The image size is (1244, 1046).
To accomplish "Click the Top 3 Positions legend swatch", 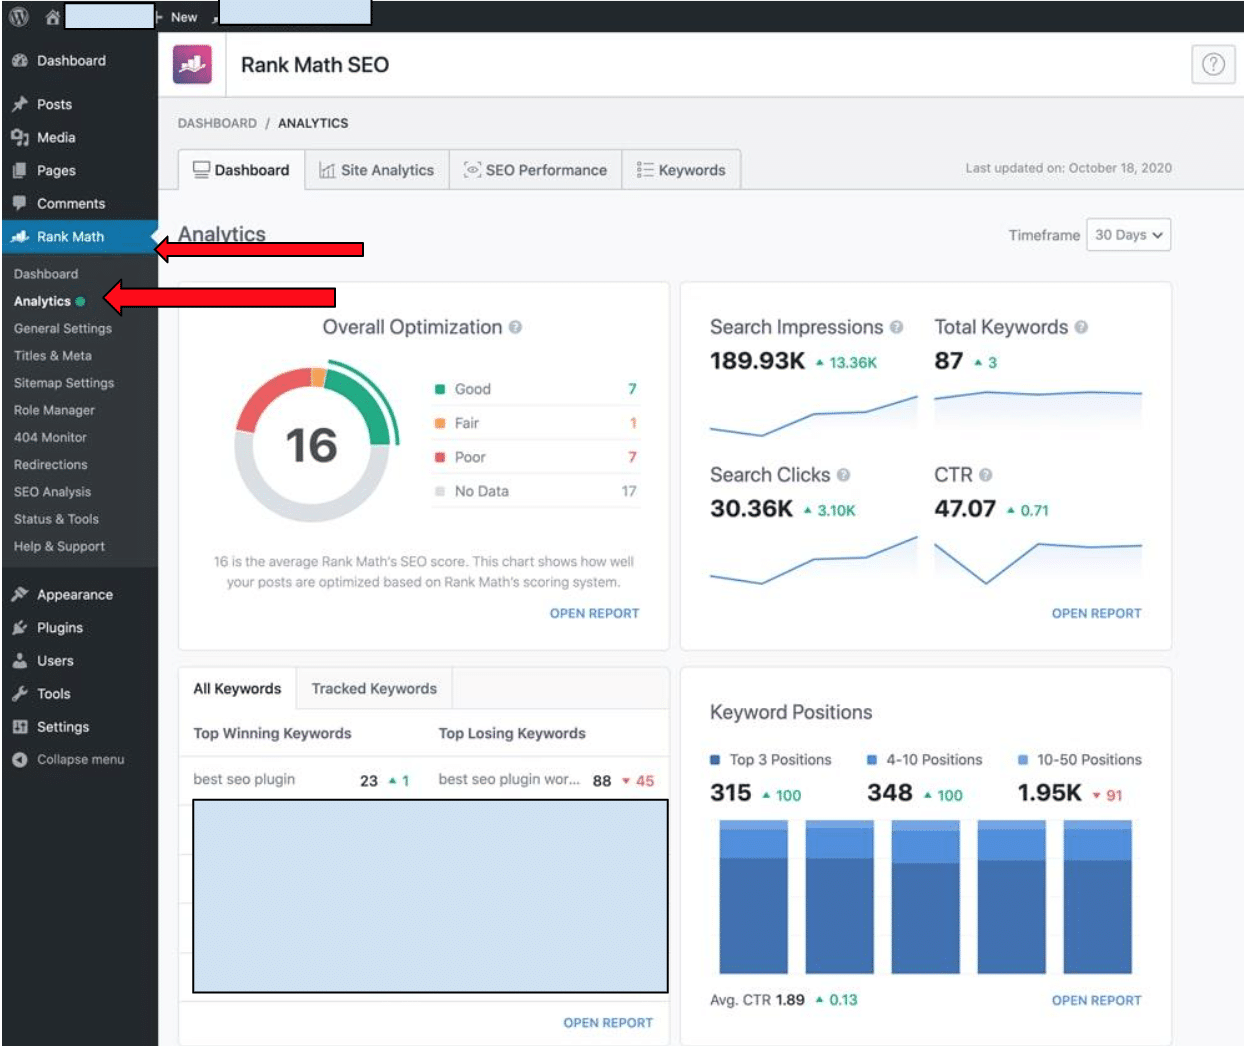I will 715,760.
